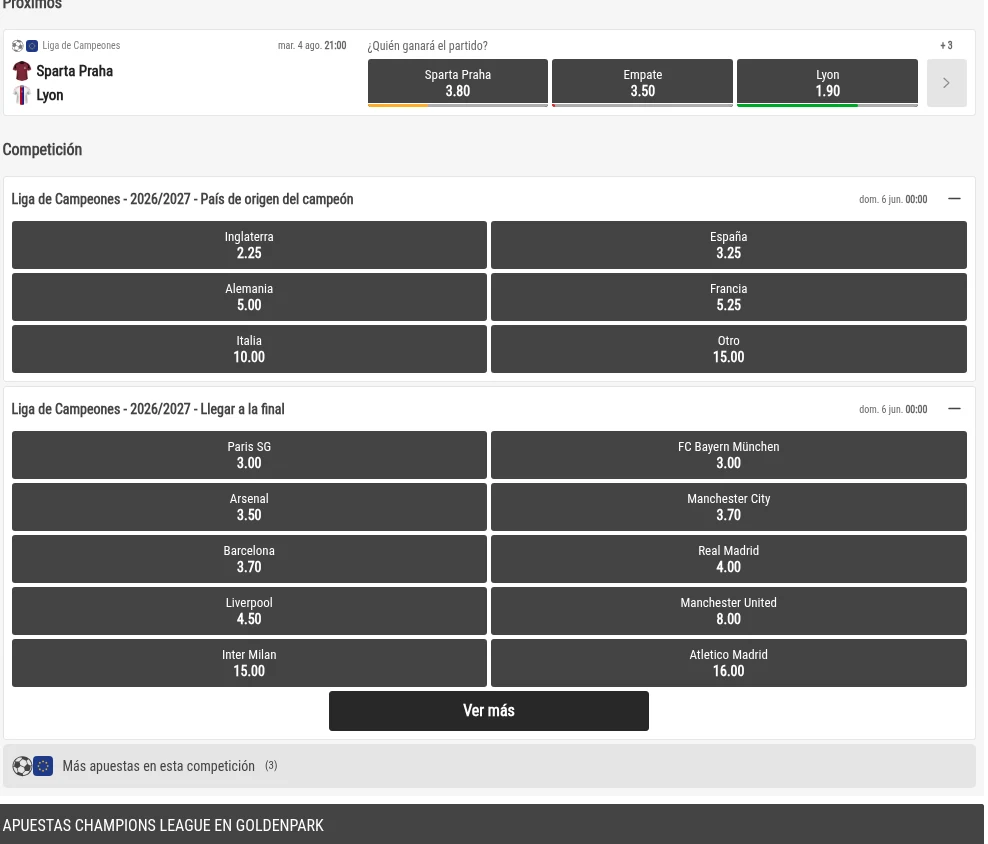Click the Sparta Praha team jersey icon
988x844 pixels.
[21, 71]
